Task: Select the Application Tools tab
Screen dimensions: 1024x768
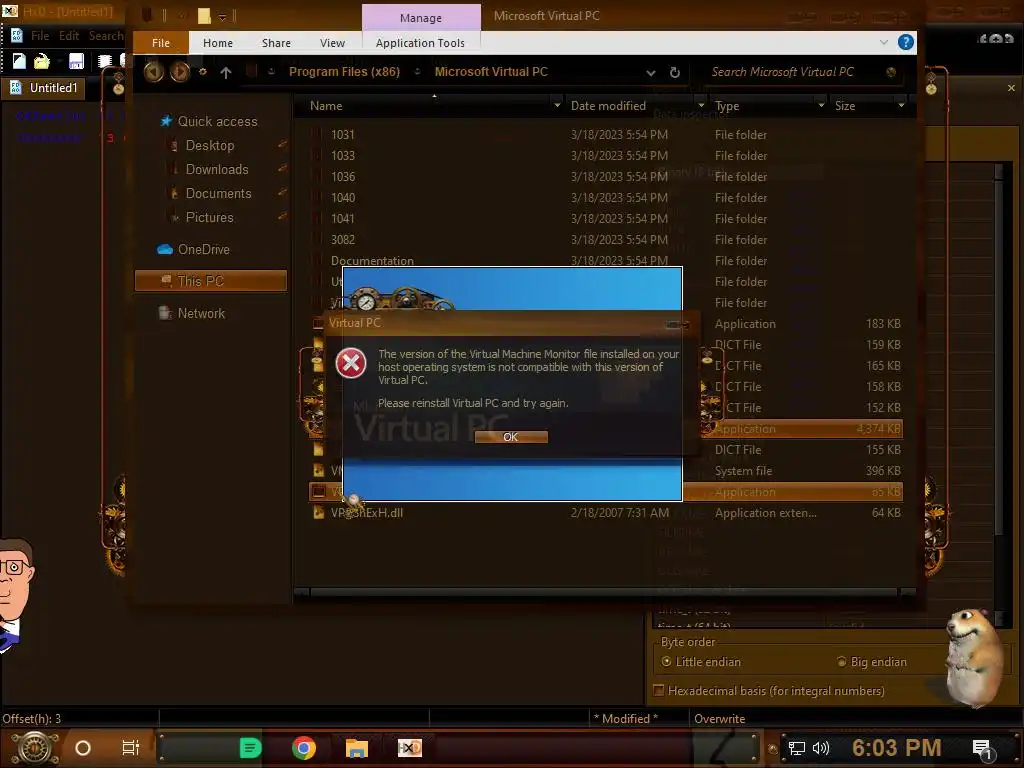Action: [x=420, y=42]
